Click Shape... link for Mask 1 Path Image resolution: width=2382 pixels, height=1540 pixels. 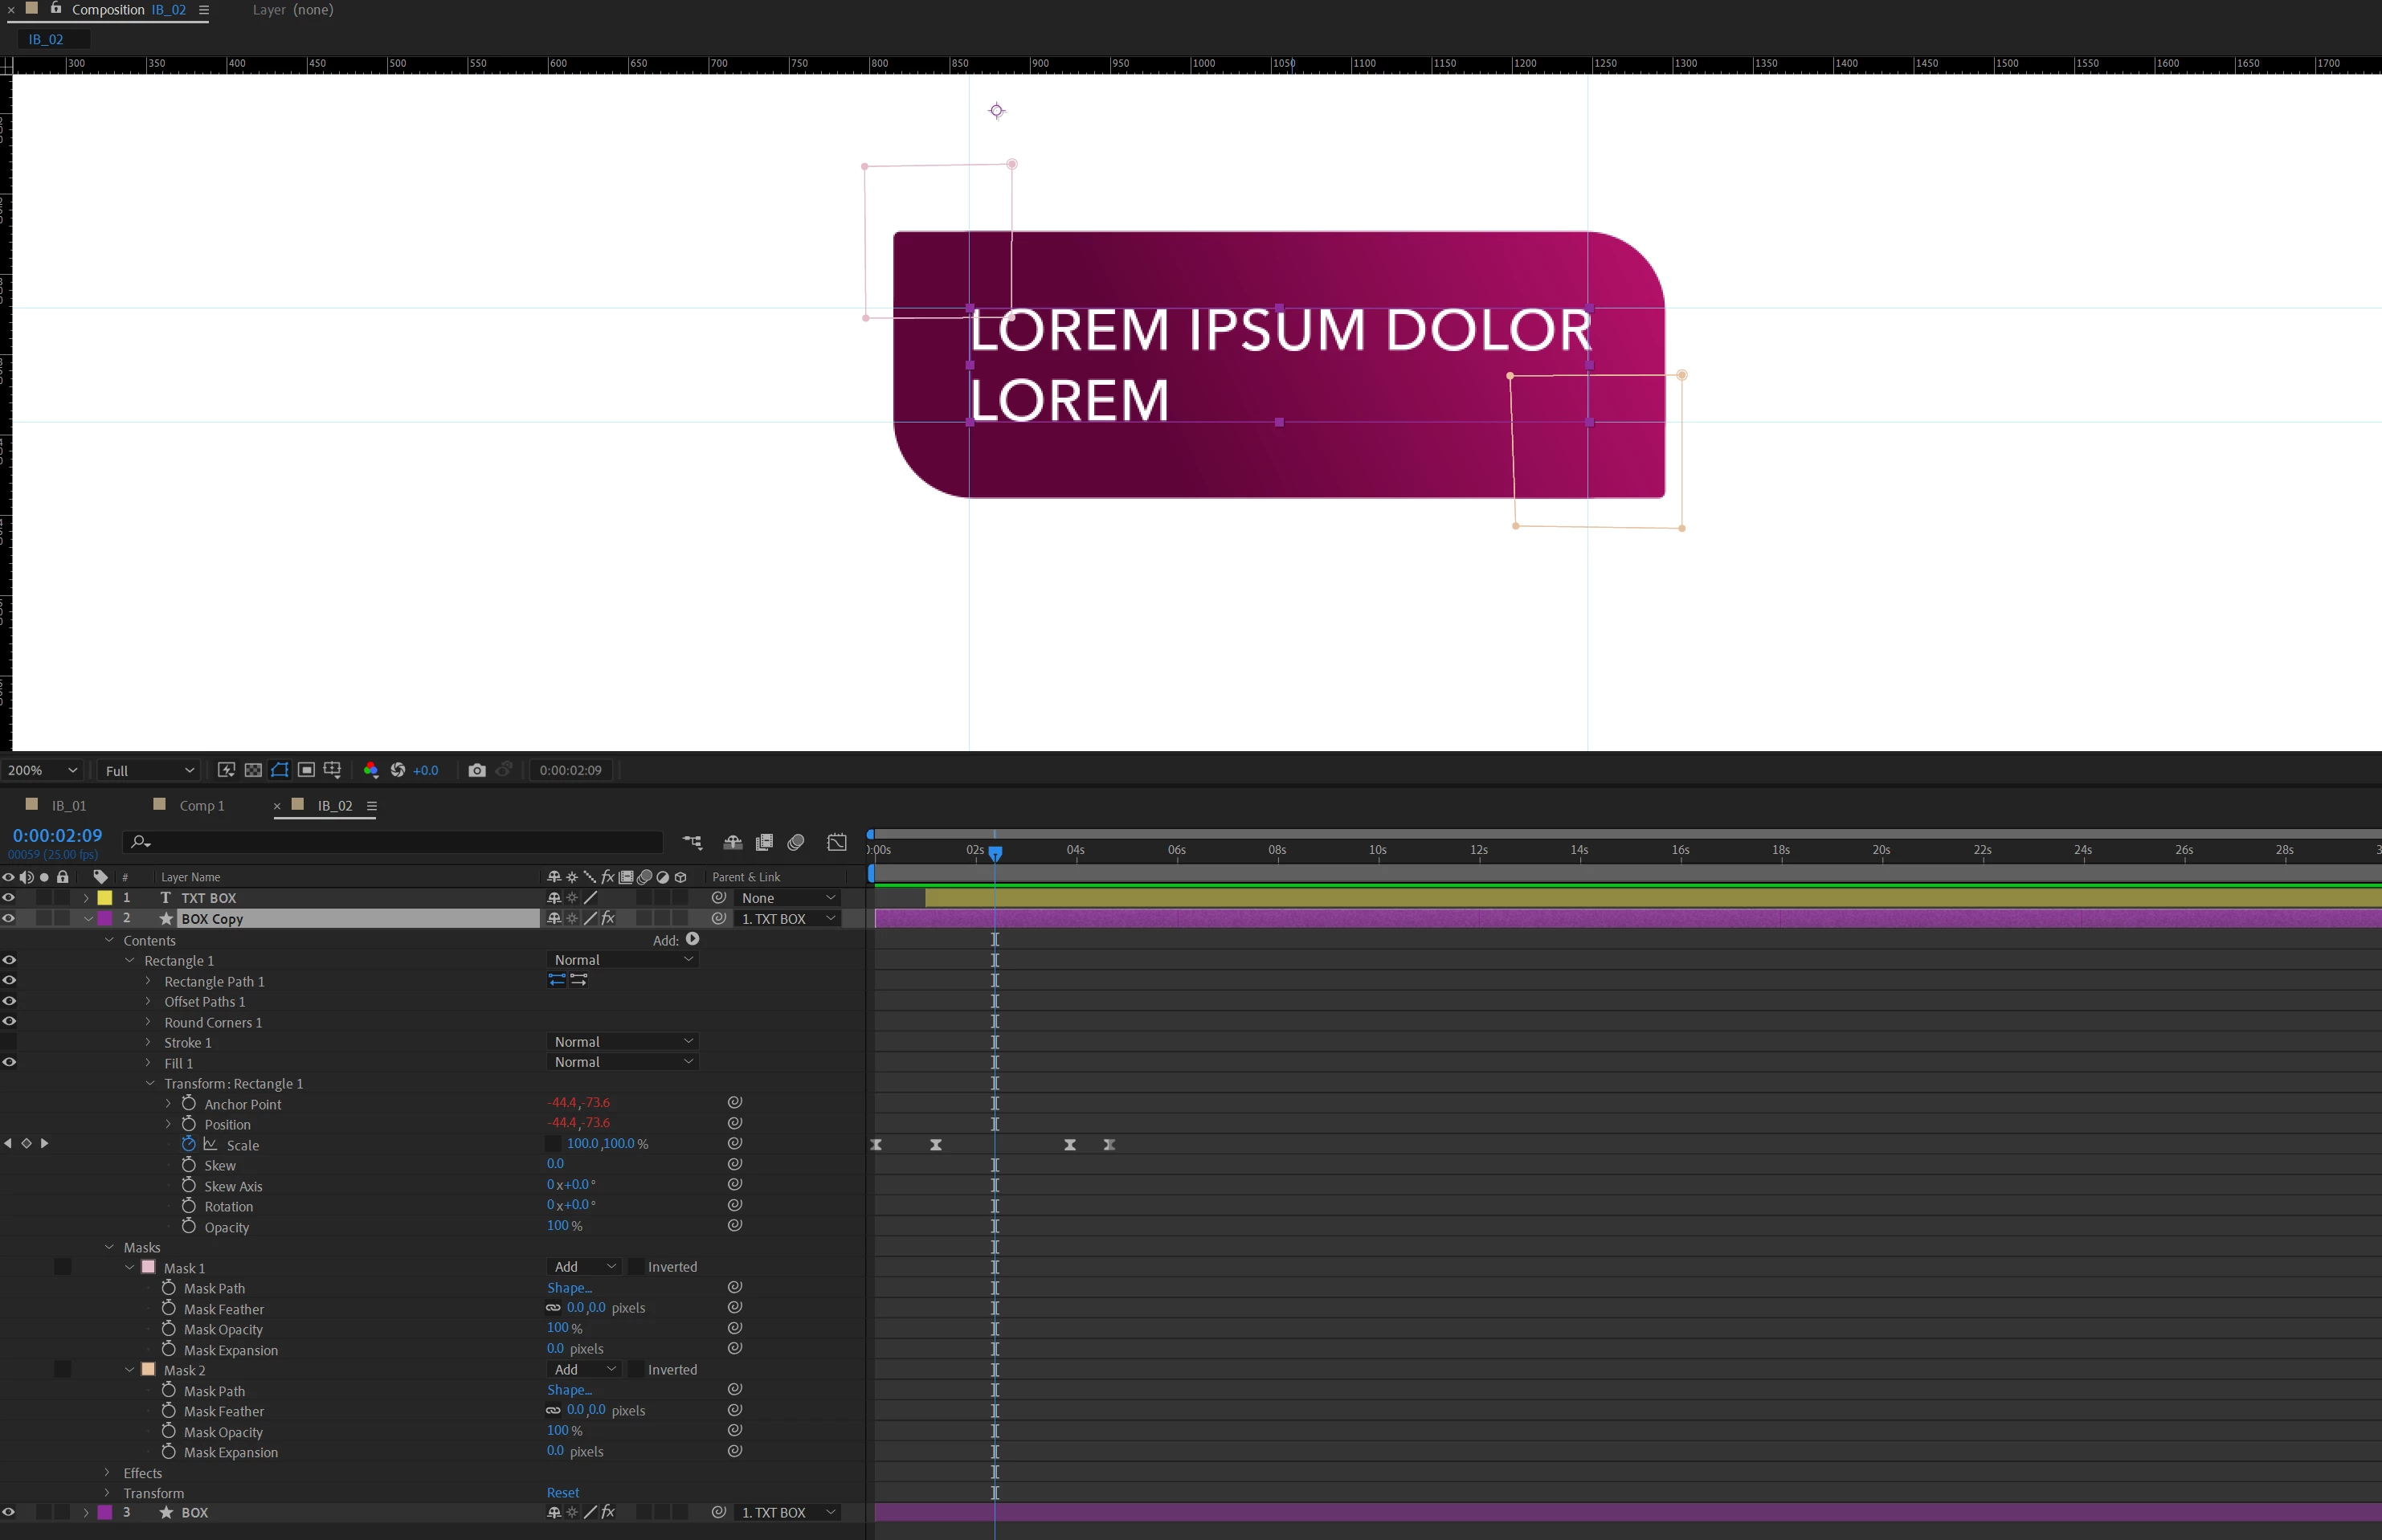pos(569,1288)
